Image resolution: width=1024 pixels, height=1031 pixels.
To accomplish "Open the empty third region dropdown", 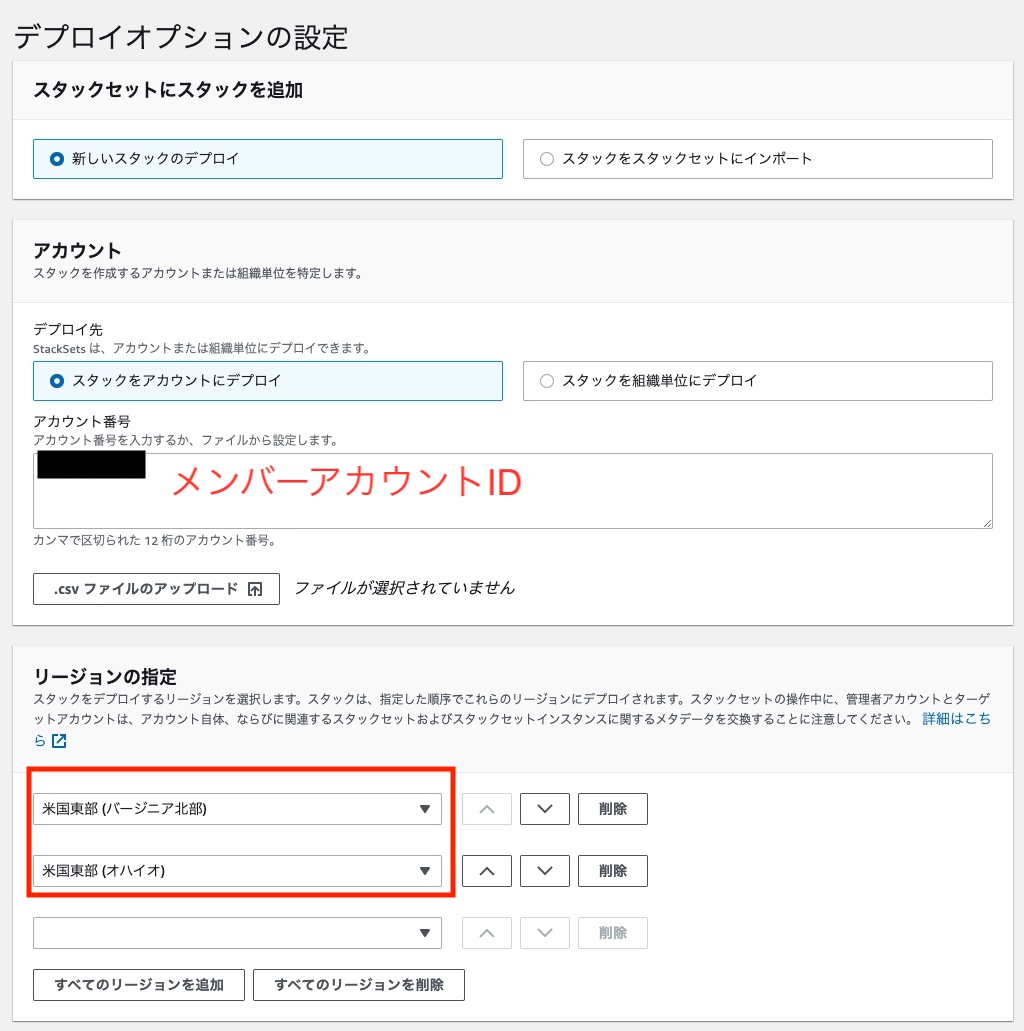I will point(237,932).
